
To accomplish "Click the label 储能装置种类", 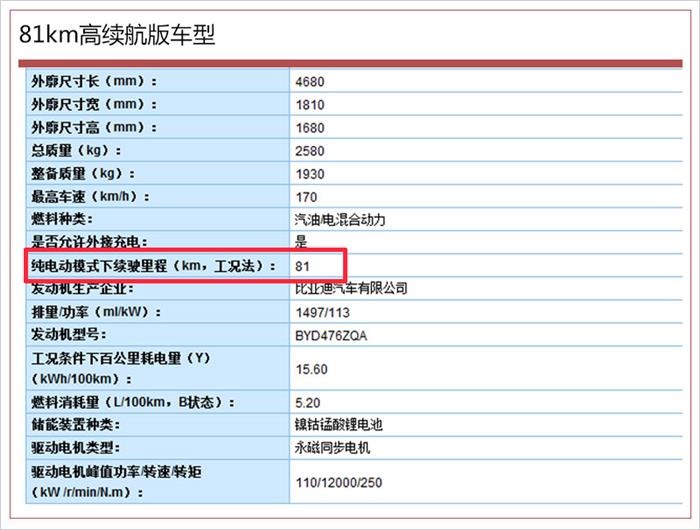I will [75, 425].
